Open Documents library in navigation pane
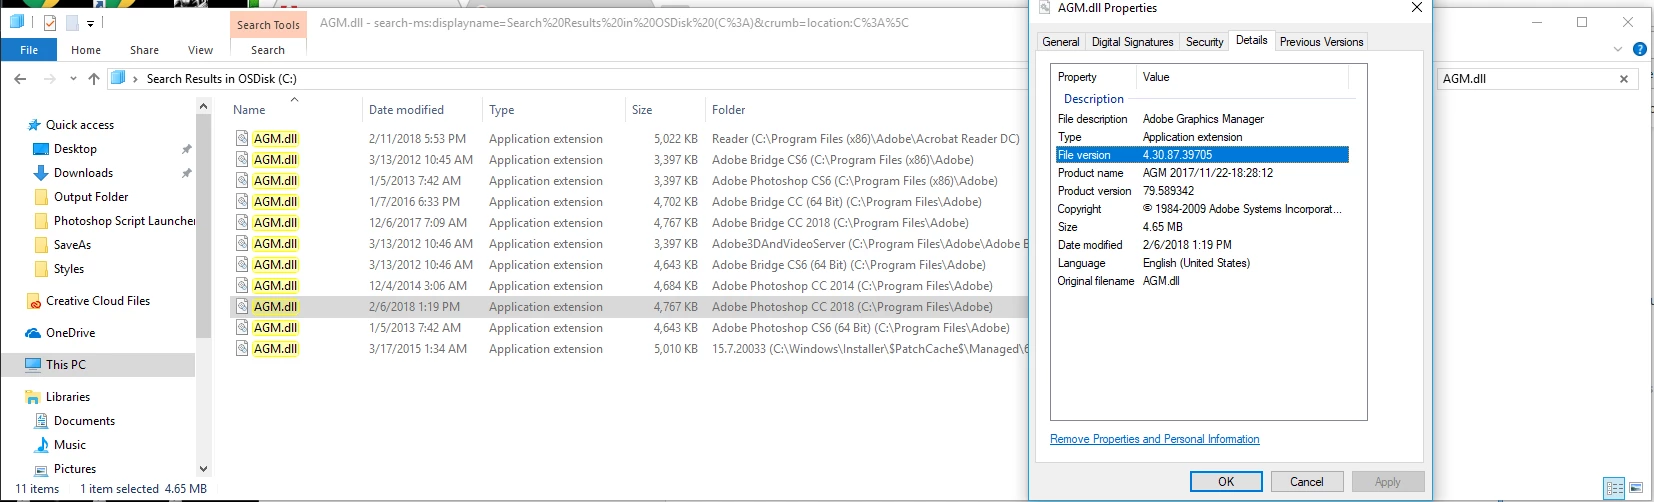 (84, 421)
